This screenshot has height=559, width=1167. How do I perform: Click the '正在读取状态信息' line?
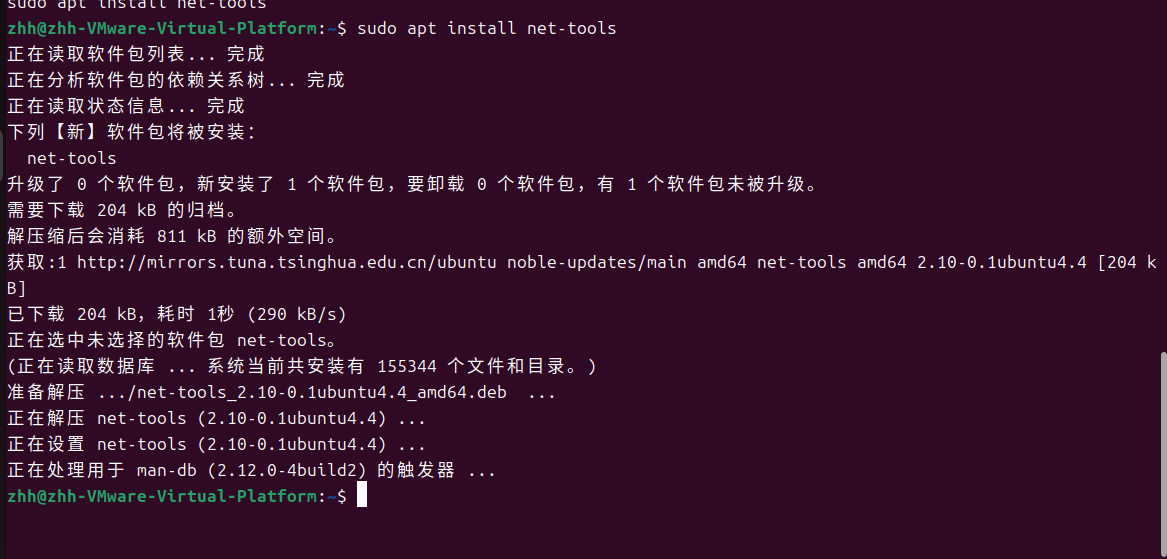click(x=126, y=106)
